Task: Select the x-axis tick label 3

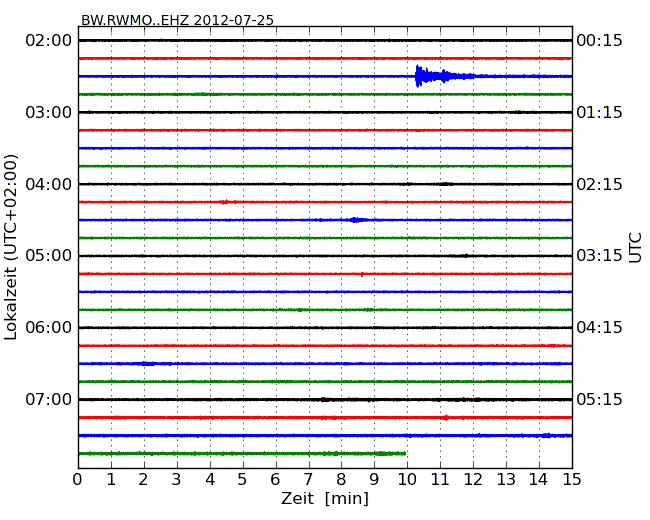Action: (177, 480)
